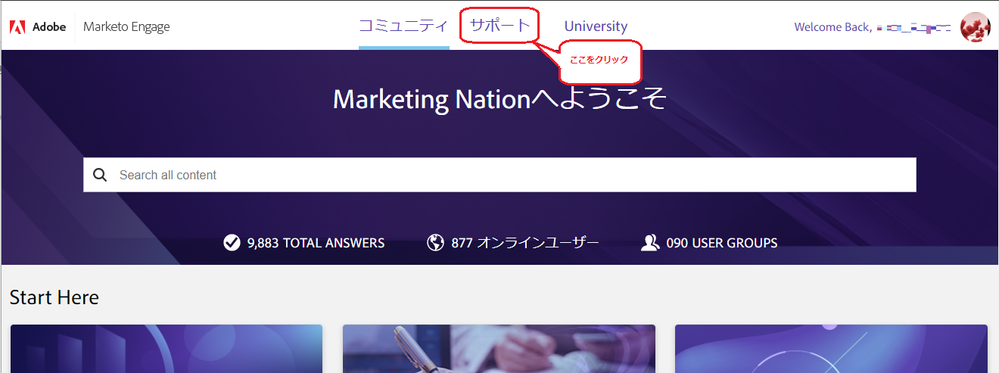999x373 pixels.
Task: Open the user avatar profile picture
Action: pos(975,27)
